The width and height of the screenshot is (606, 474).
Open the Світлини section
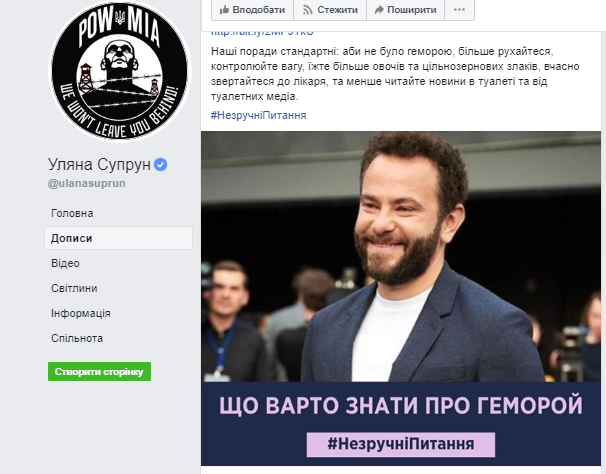[74, 288]
